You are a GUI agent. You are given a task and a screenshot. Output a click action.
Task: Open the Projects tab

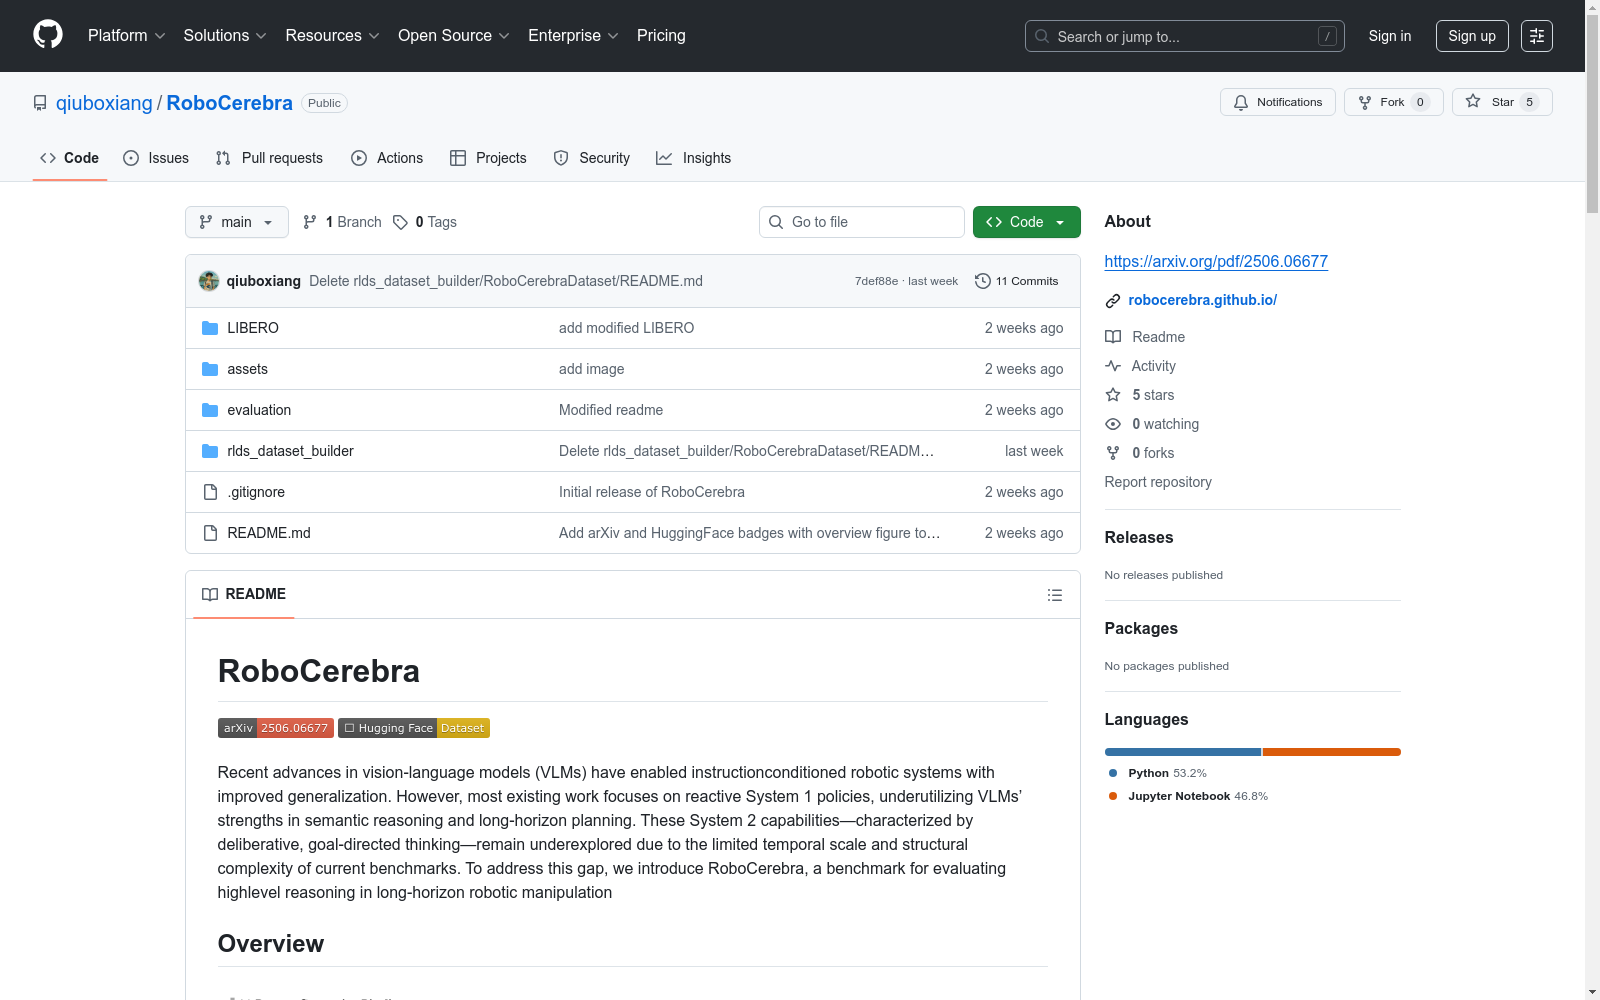(x=488, y=158)
